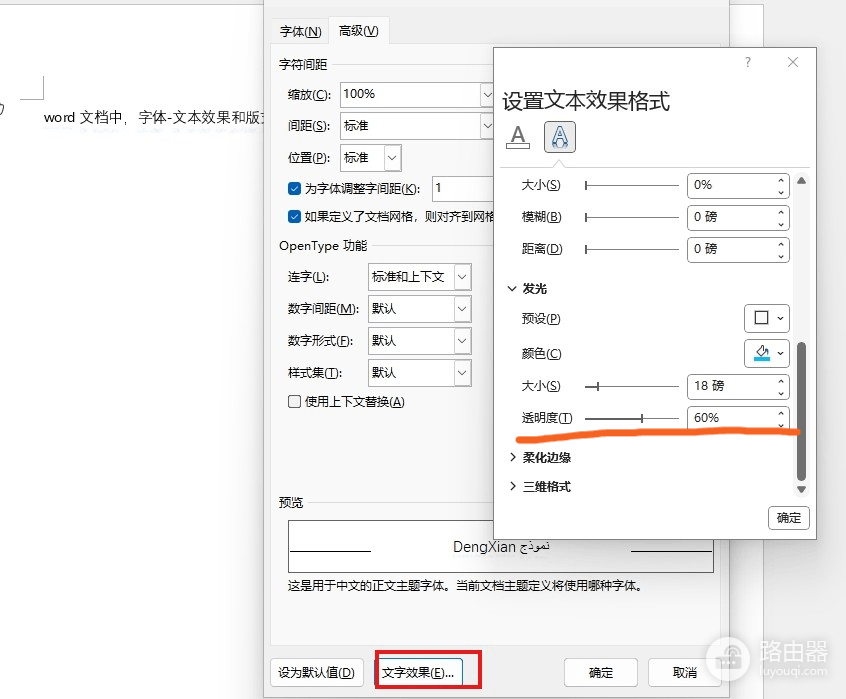Open the 数字间距(M) dropdown

pyautogui.click(x=462, y=309)
